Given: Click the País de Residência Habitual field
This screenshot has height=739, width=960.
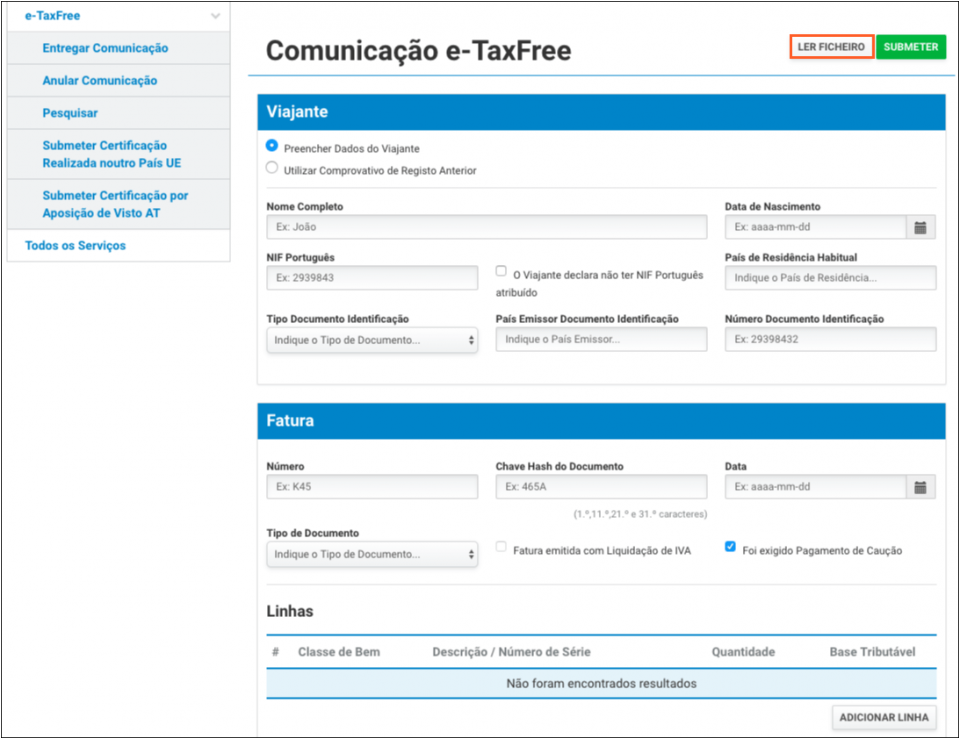Looking at the screenshot, I should 830,278.
